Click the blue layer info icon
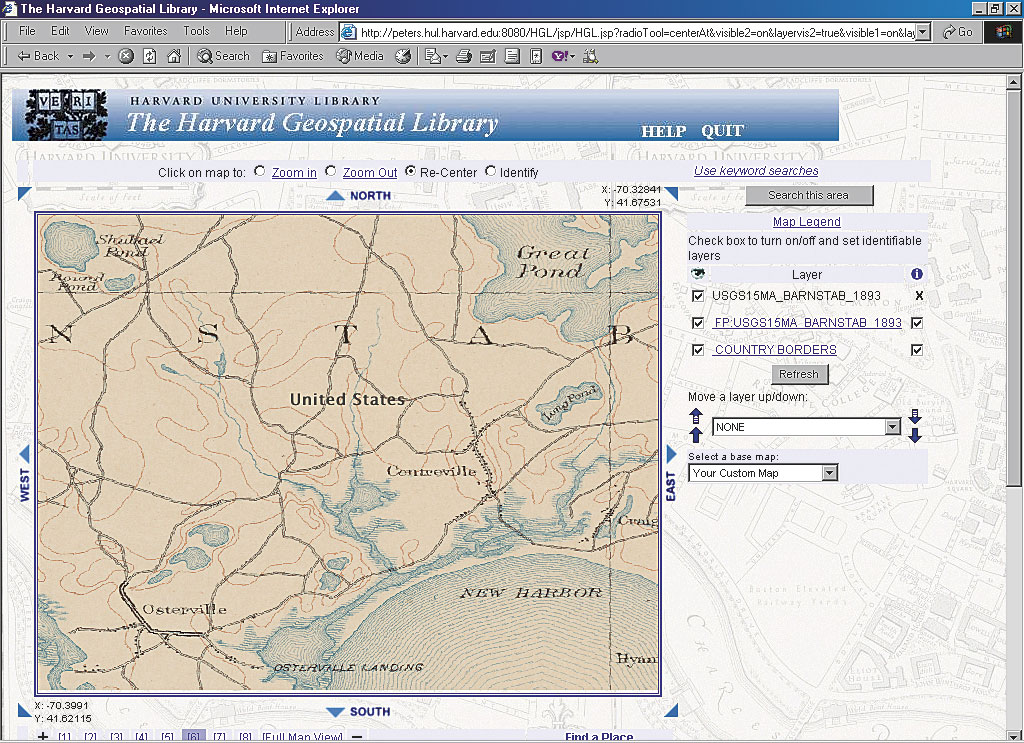 click(x=916, y=274)
